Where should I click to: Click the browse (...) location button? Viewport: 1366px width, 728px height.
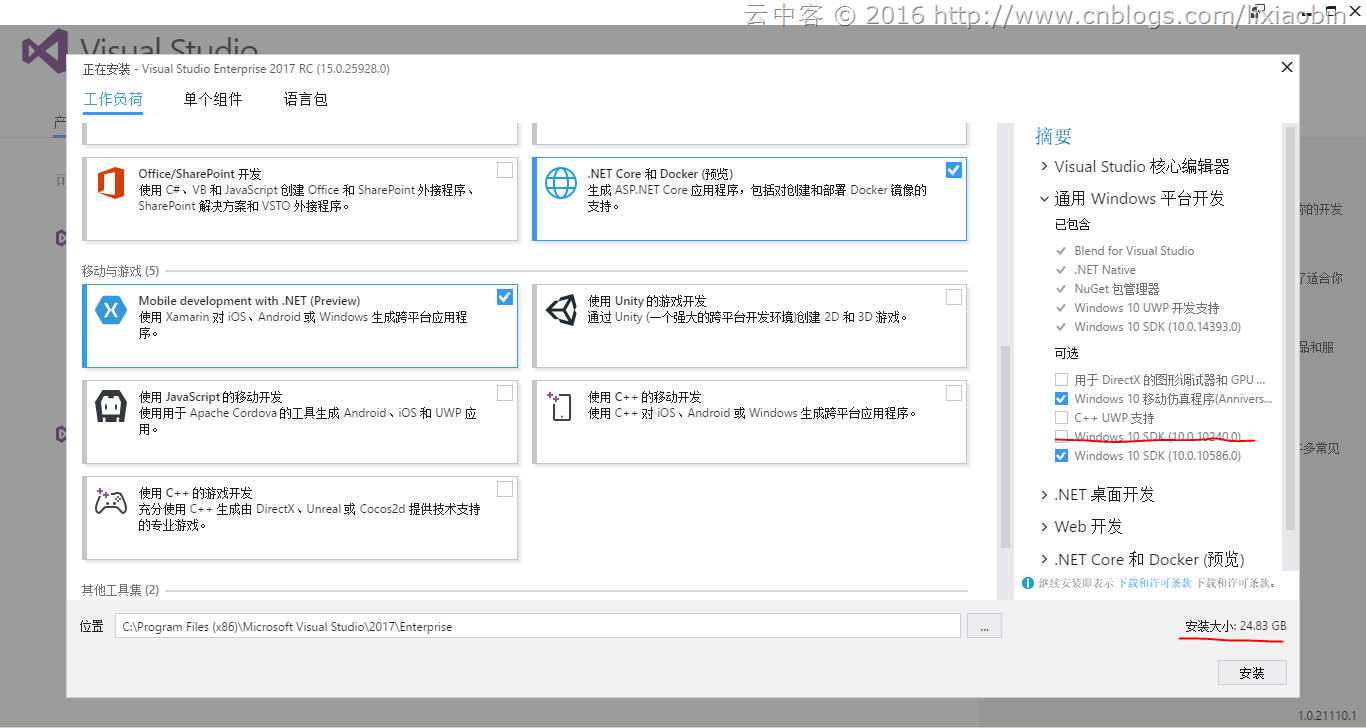[x=984, y=626]
